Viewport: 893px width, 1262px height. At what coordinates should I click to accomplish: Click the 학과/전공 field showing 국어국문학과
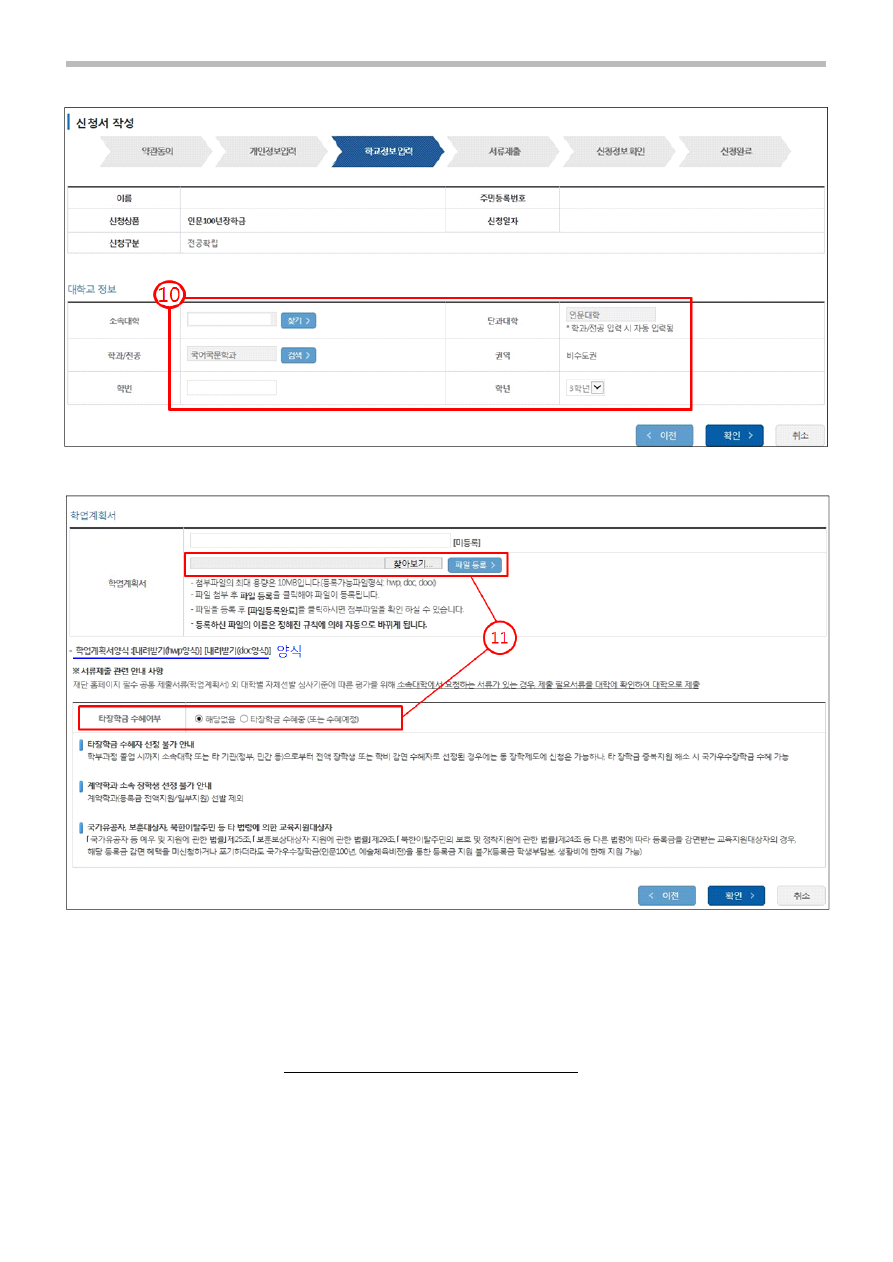click(x=231, y=355)
